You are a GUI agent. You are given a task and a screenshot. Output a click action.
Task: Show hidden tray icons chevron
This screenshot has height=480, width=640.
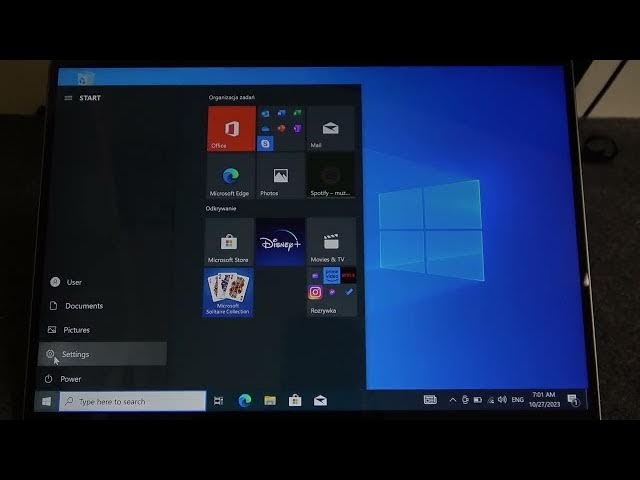452,400
